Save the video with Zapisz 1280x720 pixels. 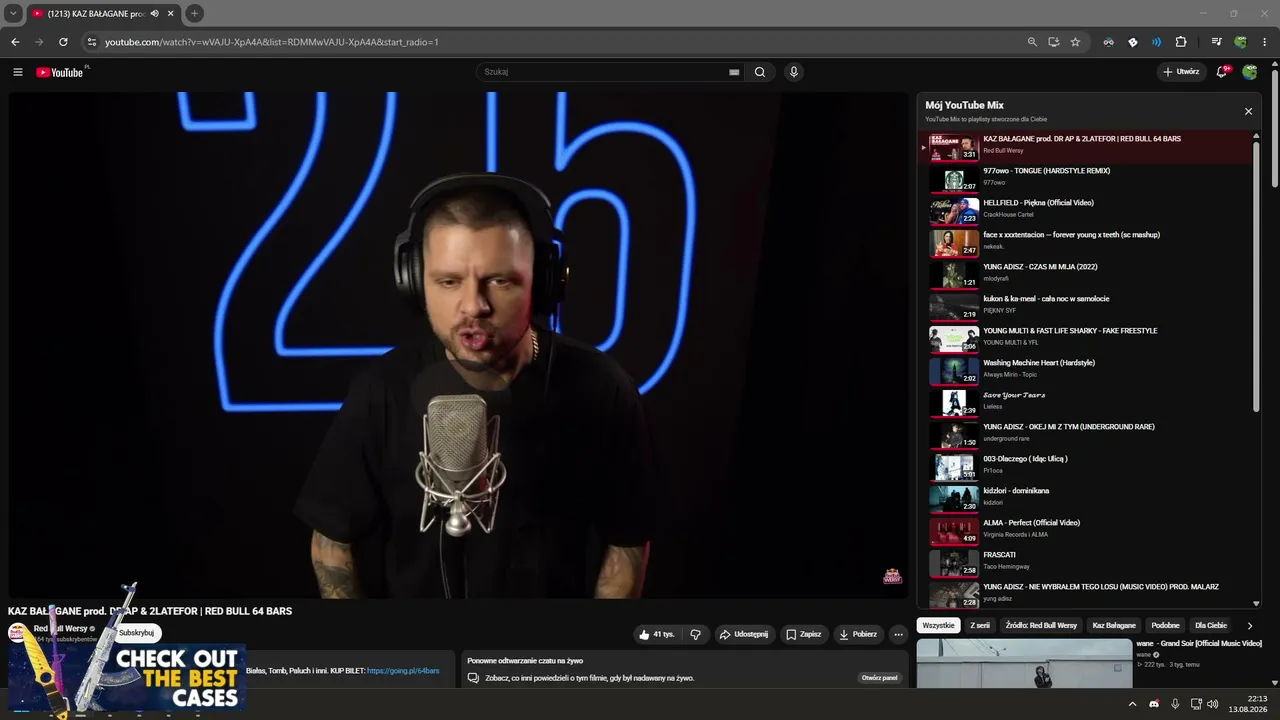(804, 634)
